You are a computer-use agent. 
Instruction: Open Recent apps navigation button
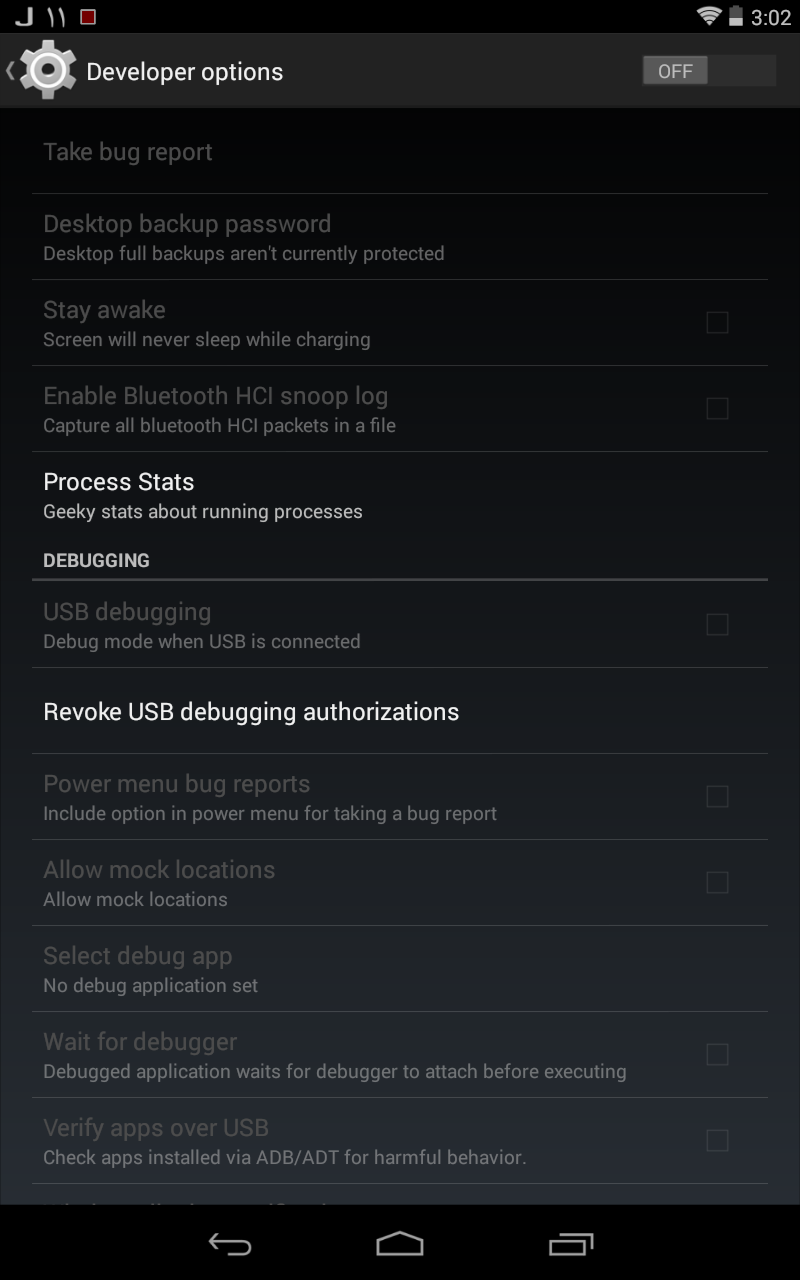click(571, 1243)
